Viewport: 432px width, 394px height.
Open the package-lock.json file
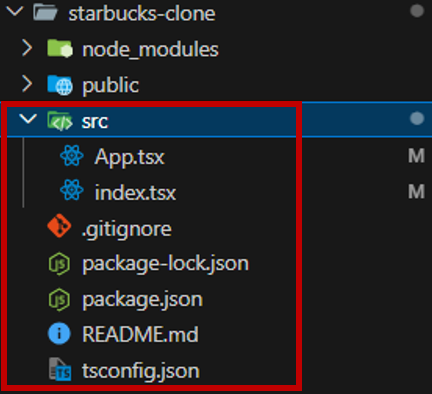(166, 265)
